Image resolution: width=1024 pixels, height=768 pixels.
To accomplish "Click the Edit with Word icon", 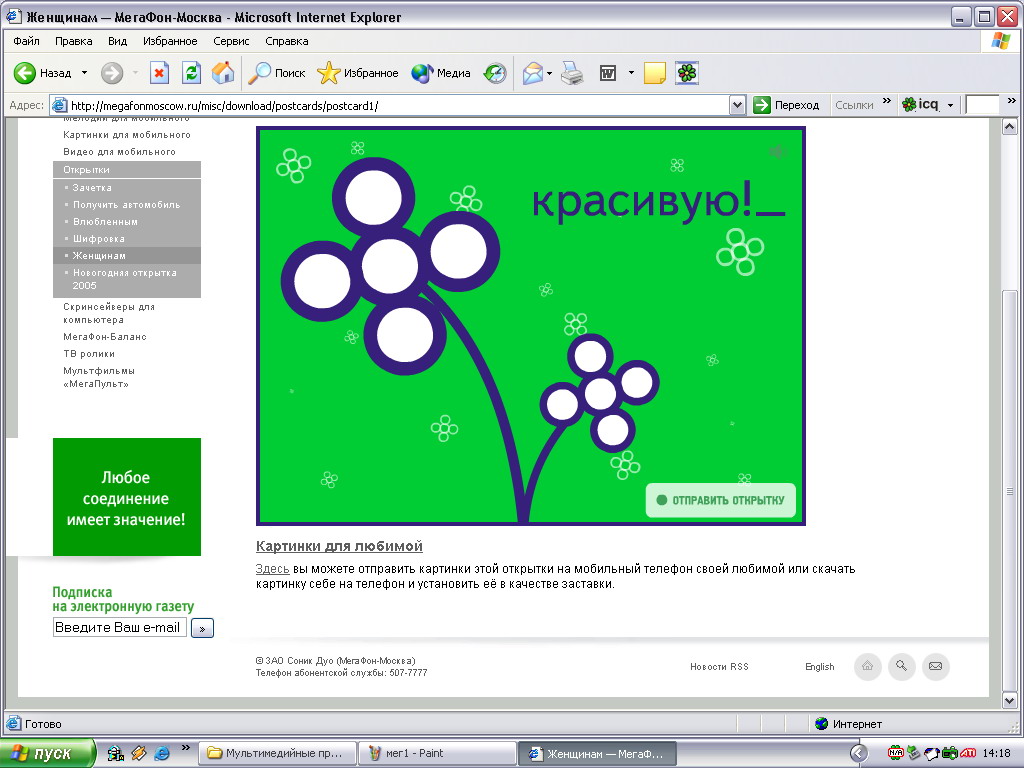I will pos(608,73).
